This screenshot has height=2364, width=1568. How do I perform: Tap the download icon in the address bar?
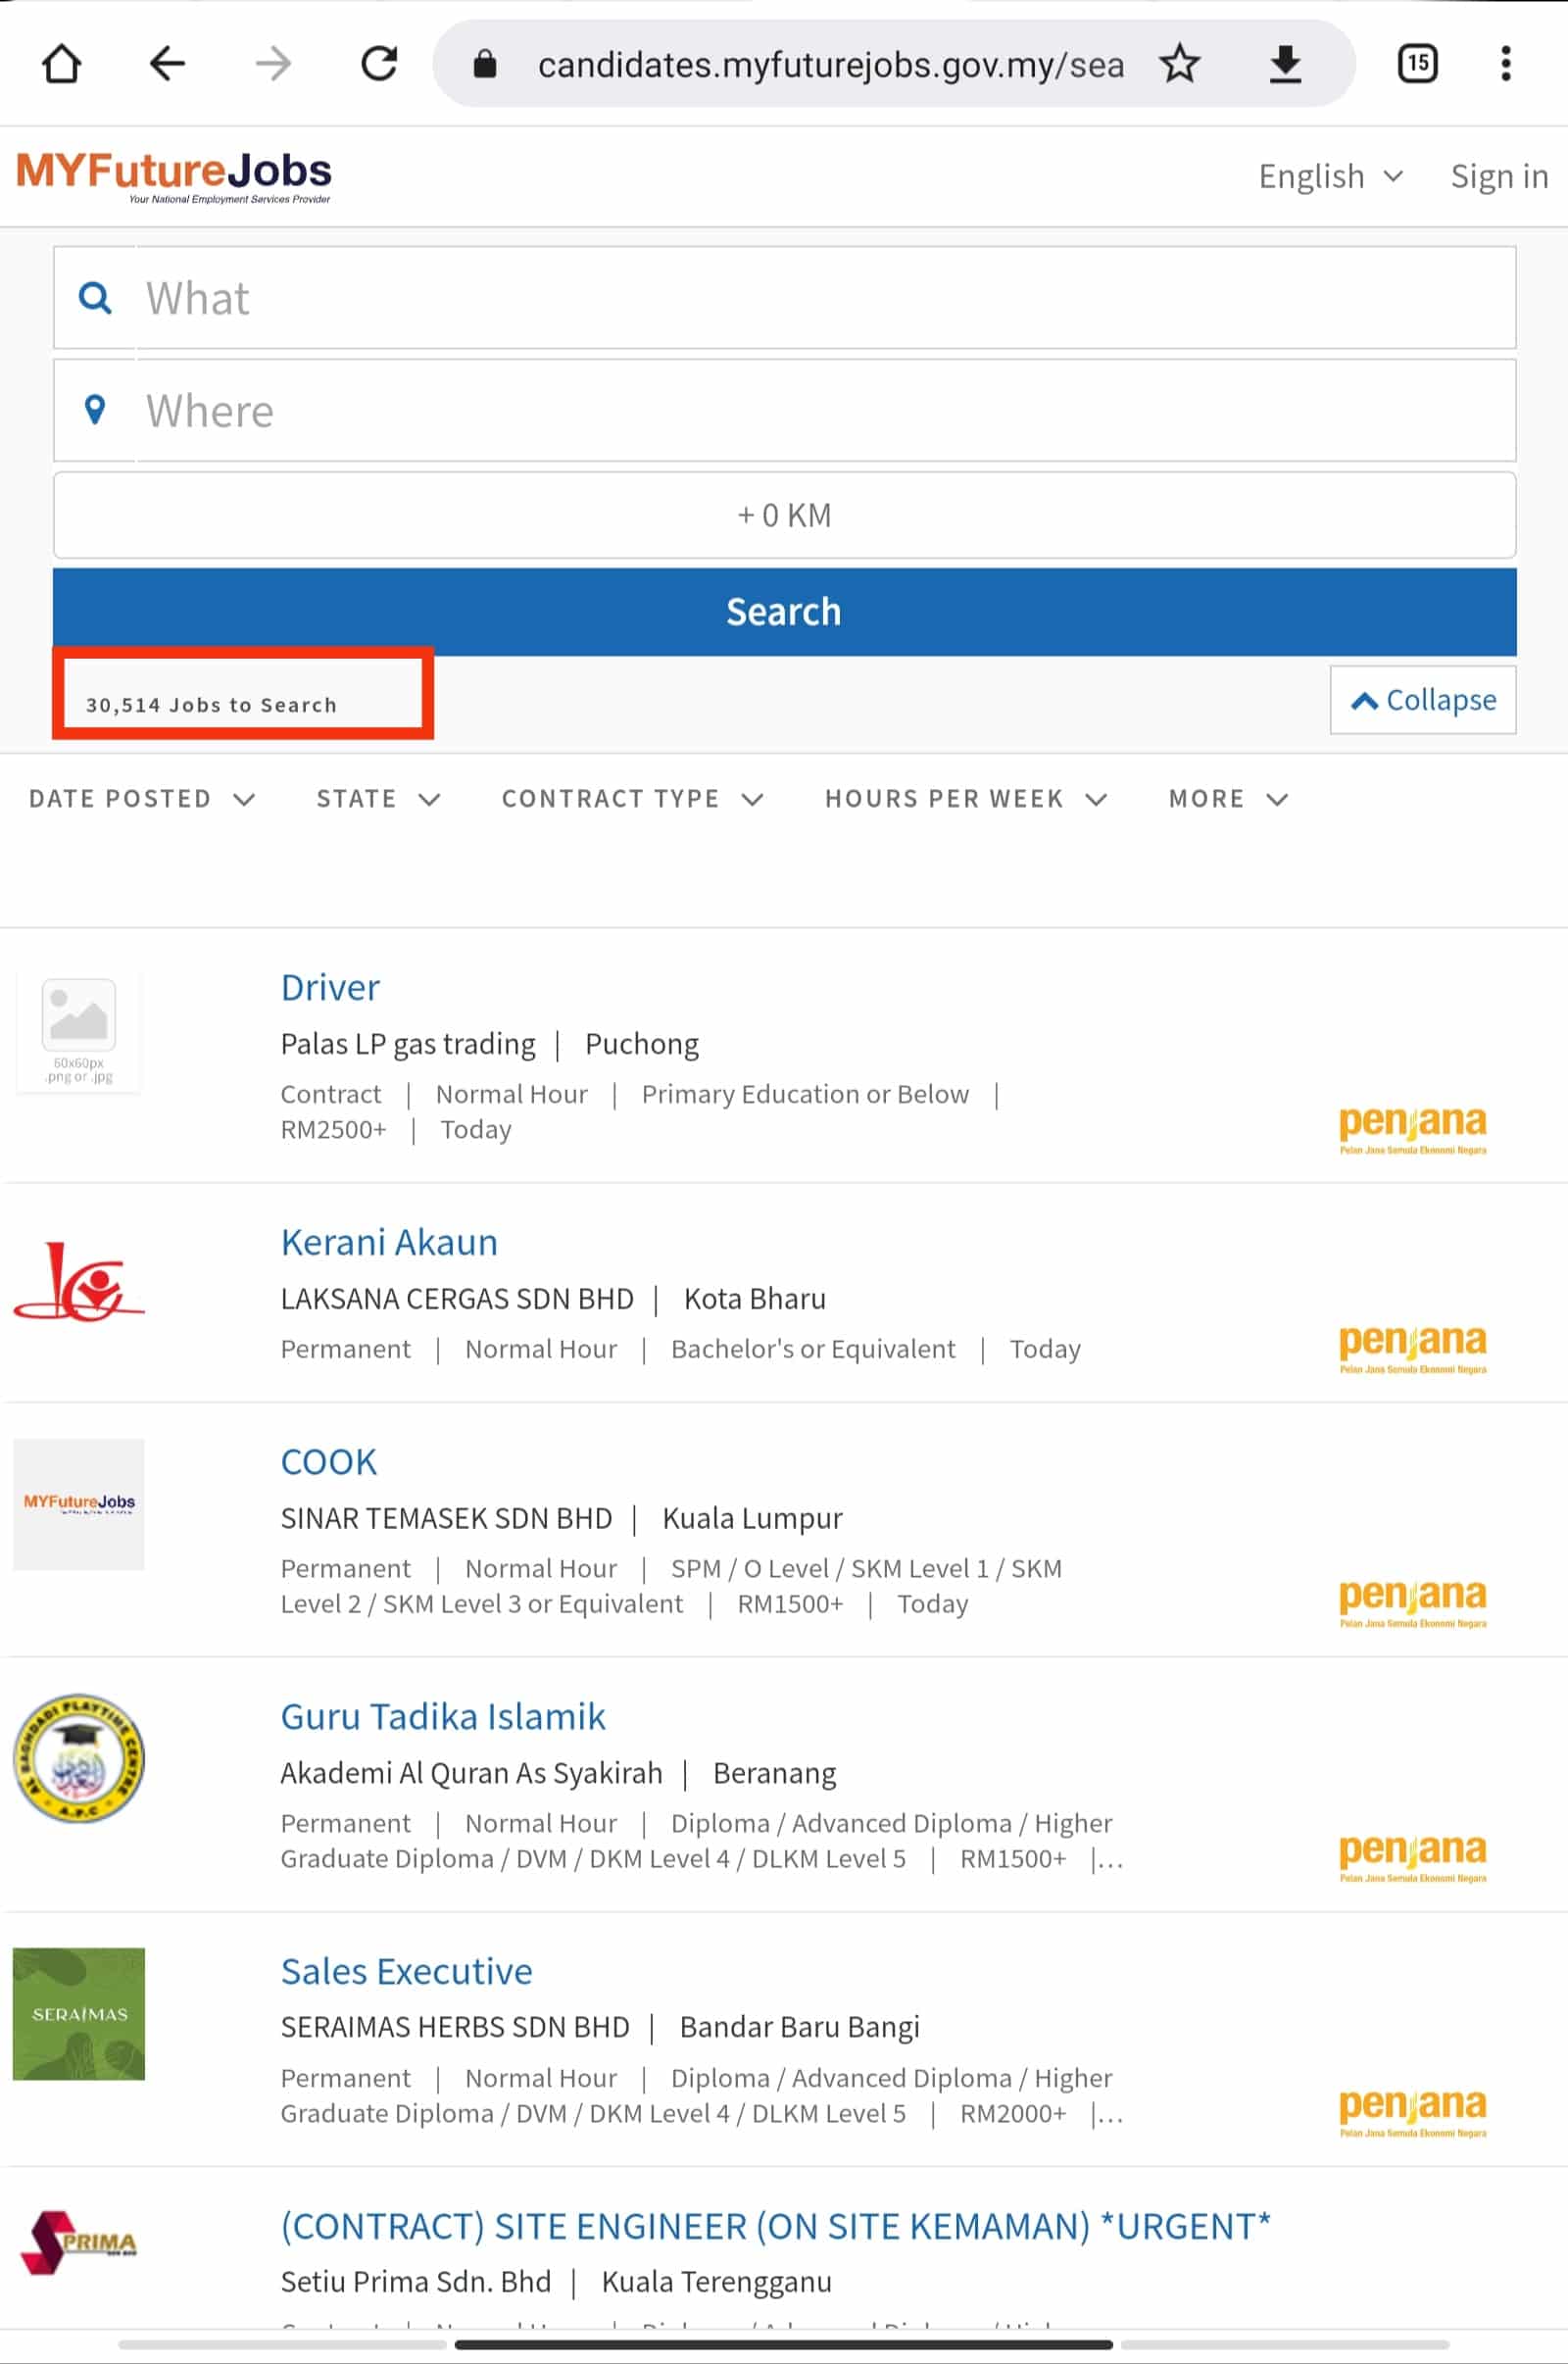(x=1285, y=64)
